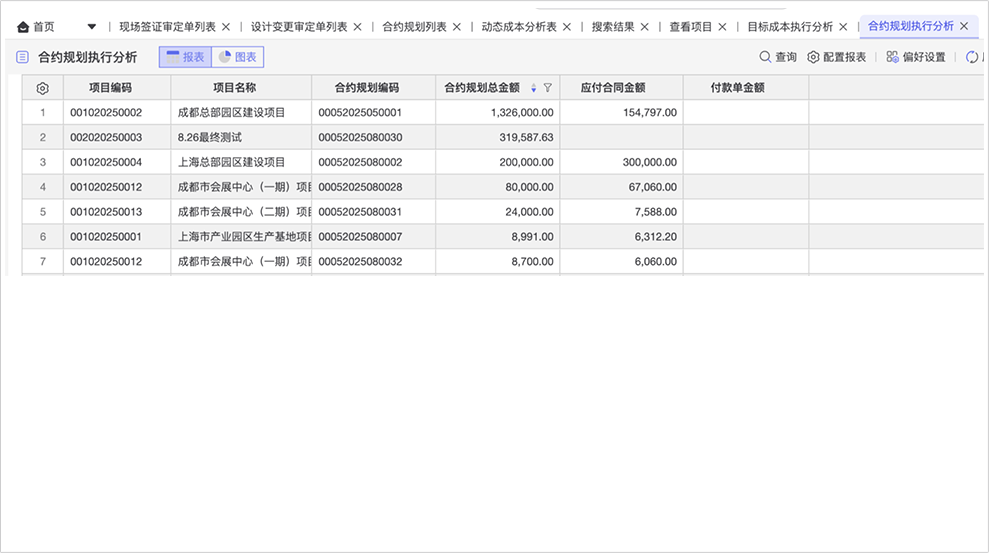Toggle sort arrow on 合约规划总金额 column
989x553 pixels.
pos(534,88)
